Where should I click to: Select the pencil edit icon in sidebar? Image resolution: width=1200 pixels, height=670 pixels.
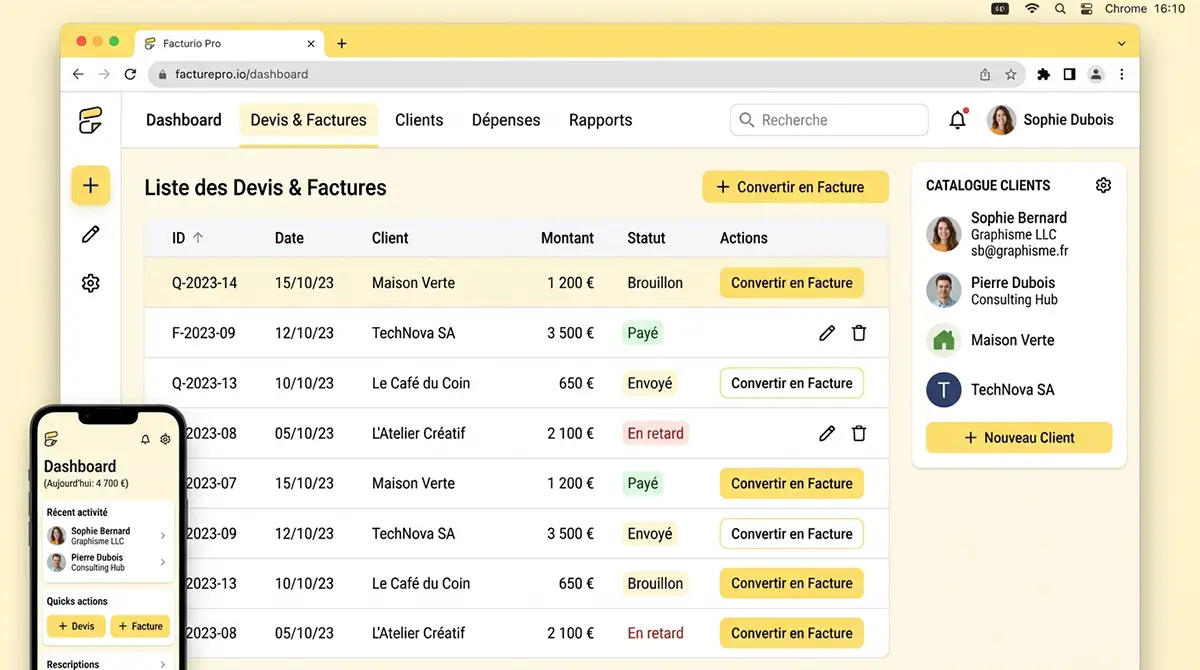(90, 234)
